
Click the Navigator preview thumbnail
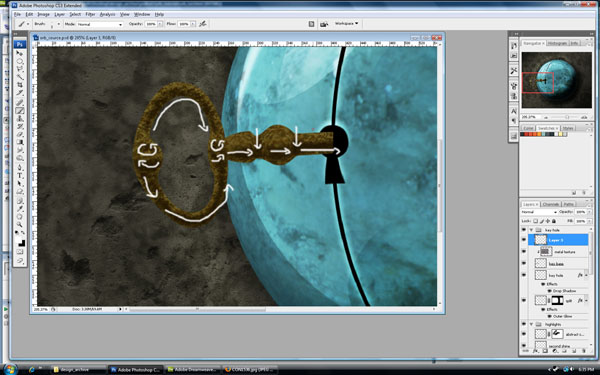[556, 80]
